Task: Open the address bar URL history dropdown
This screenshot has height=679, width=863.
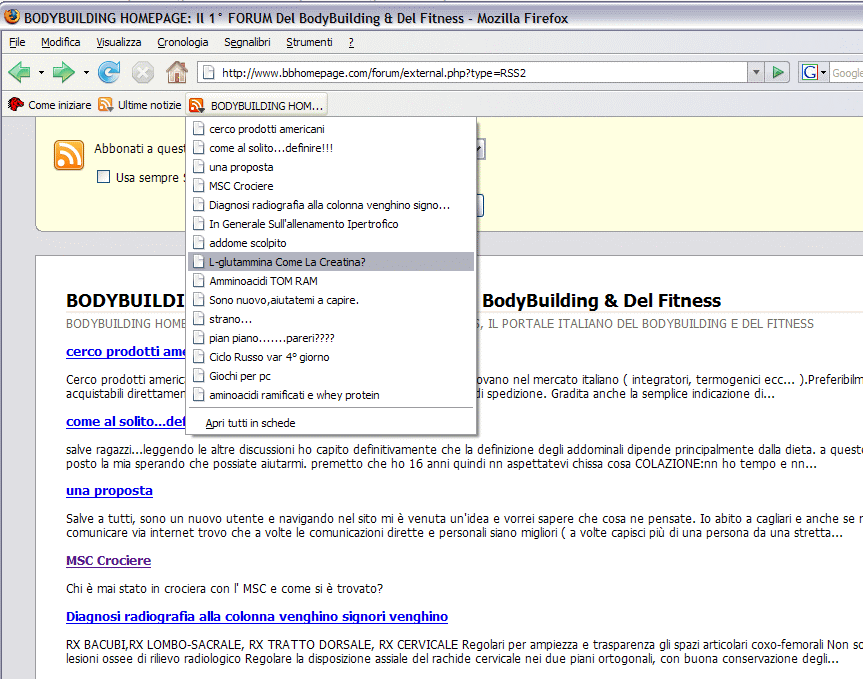Action: (x=756, y=72)
